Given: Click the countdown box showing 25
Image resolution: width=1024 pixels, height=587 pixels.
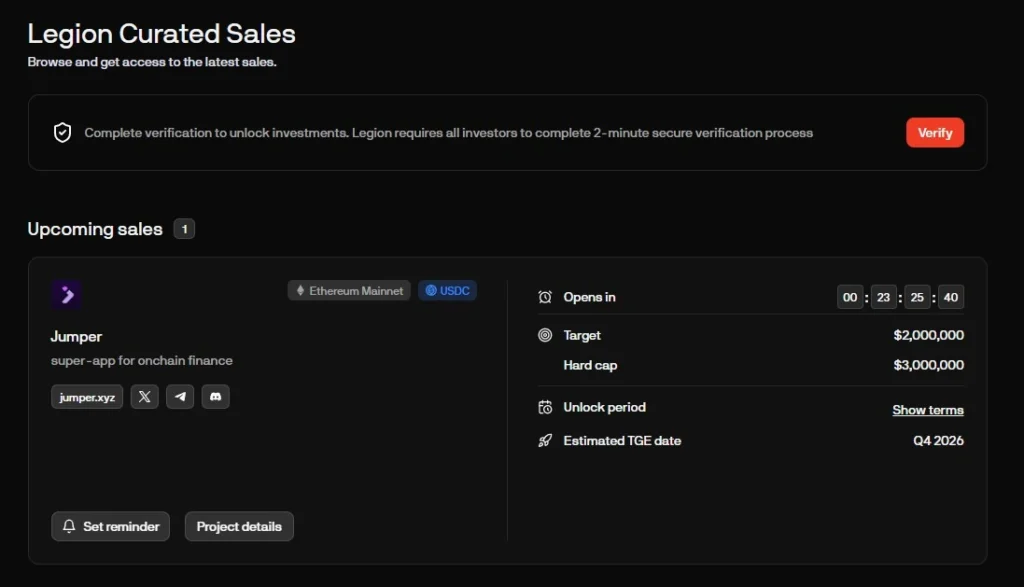Looking at the screenshot, I should [917, 297].
